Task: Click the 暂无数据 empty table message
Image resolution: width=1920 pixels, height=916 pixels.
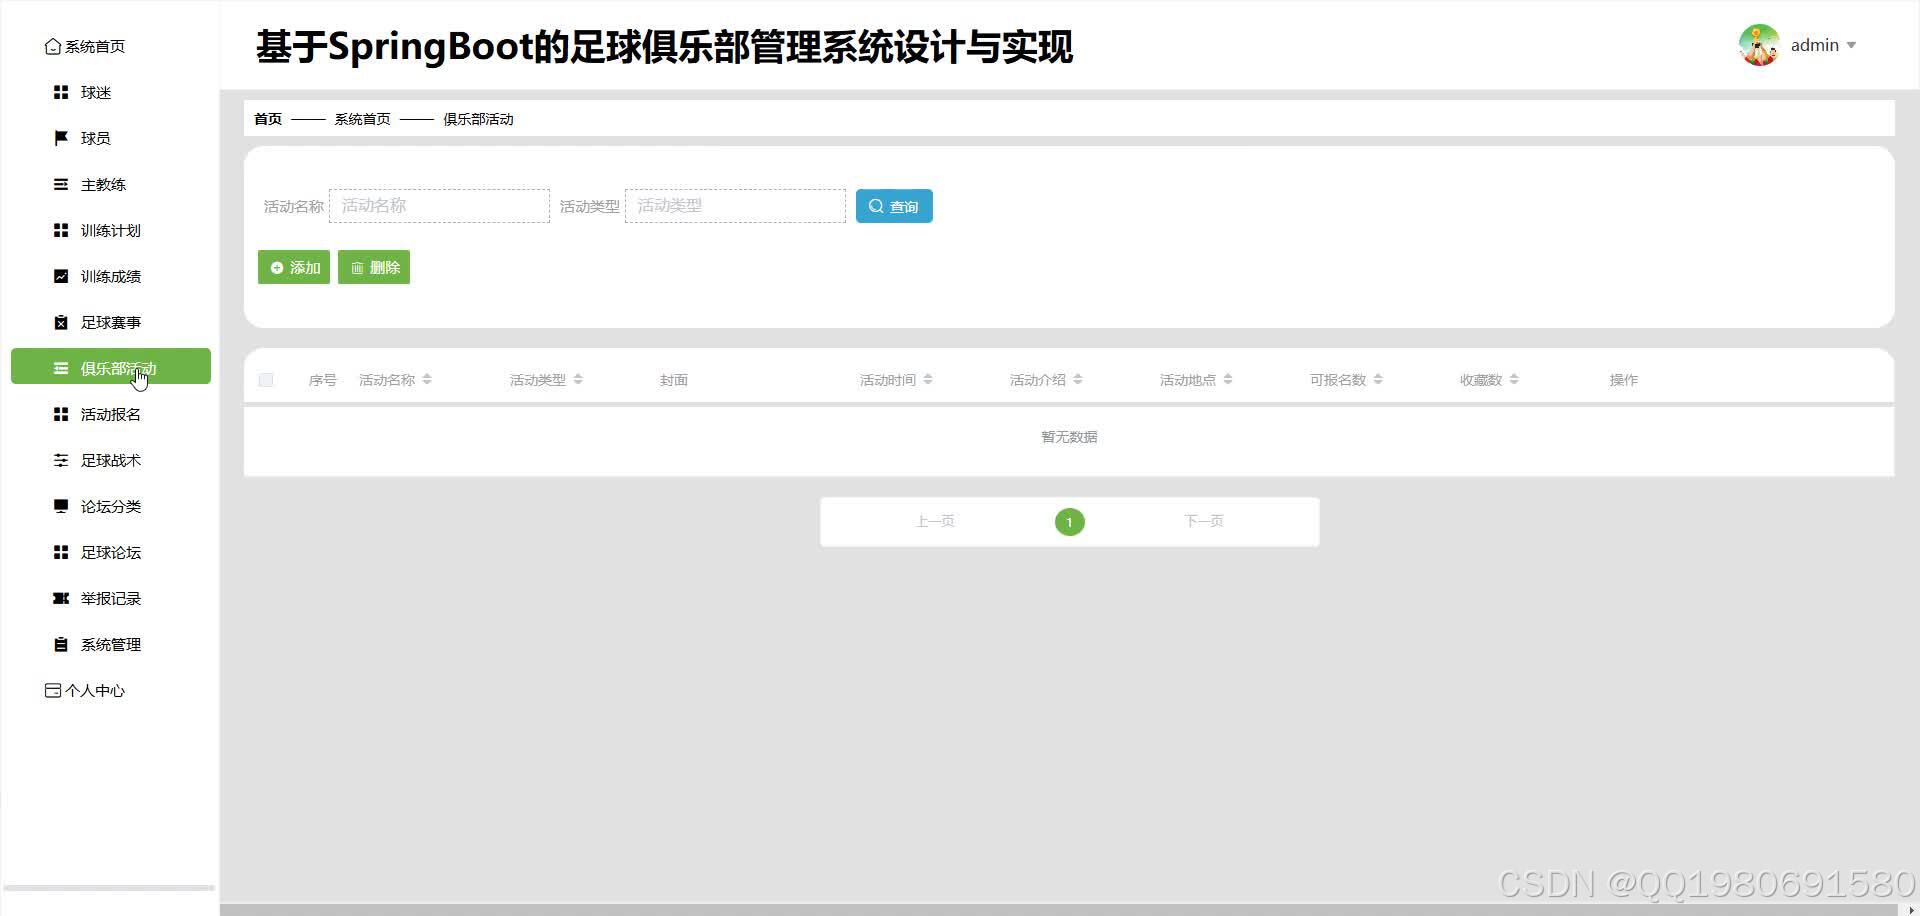Action: [1069, 437]
